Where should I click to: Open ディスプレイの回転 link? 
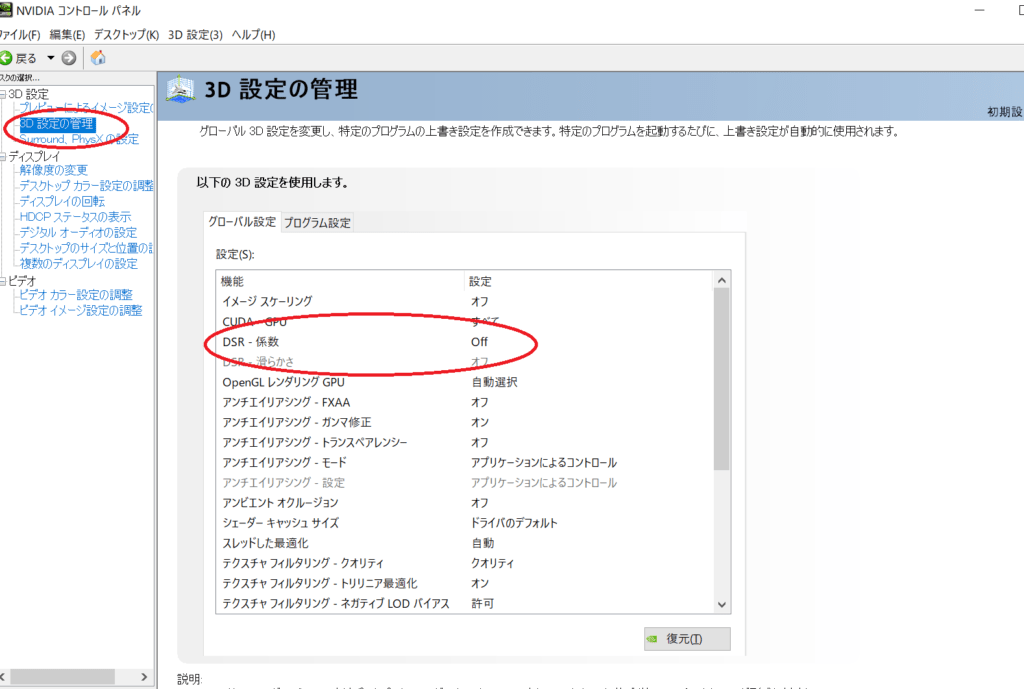pos(62,201)
